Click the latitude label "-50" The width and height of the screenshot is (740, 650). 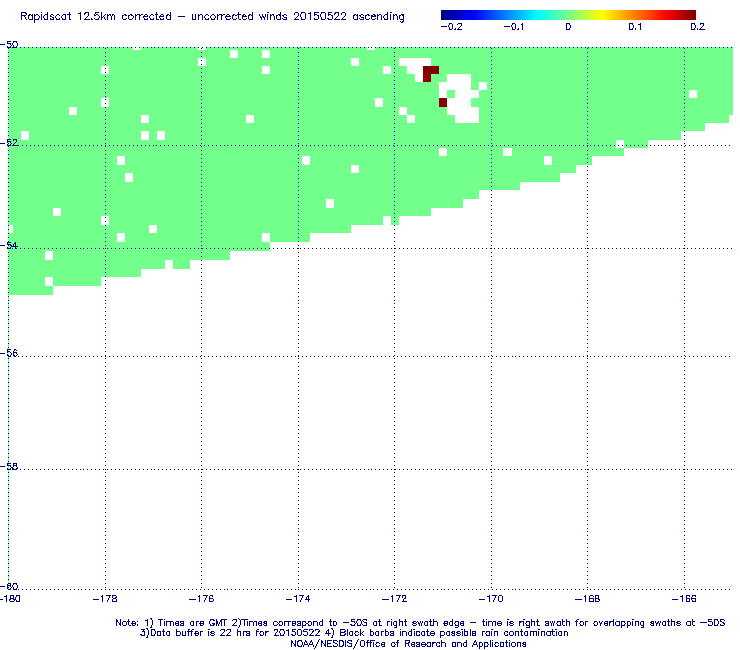click(9, 45)
